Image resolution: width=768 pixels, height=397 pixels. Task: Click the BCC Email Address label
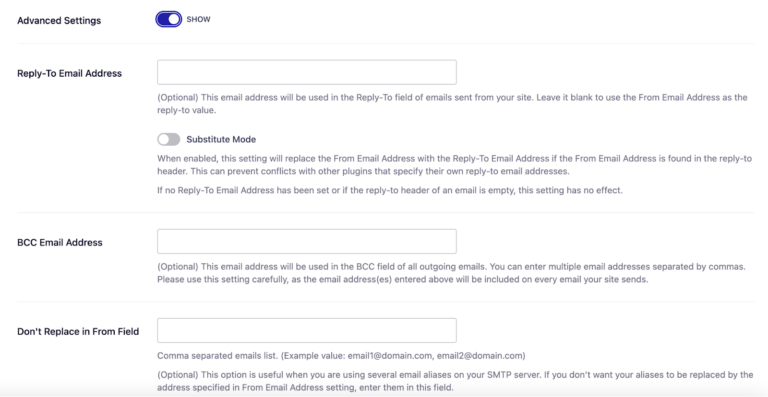(x=60, y=242)
